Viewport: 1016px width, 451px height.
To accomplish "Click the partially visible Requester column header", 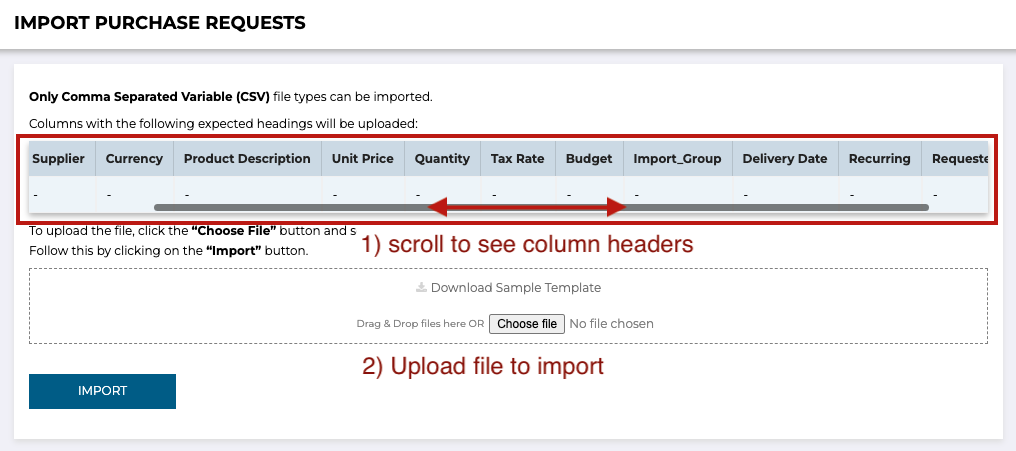I will [955, 159].
